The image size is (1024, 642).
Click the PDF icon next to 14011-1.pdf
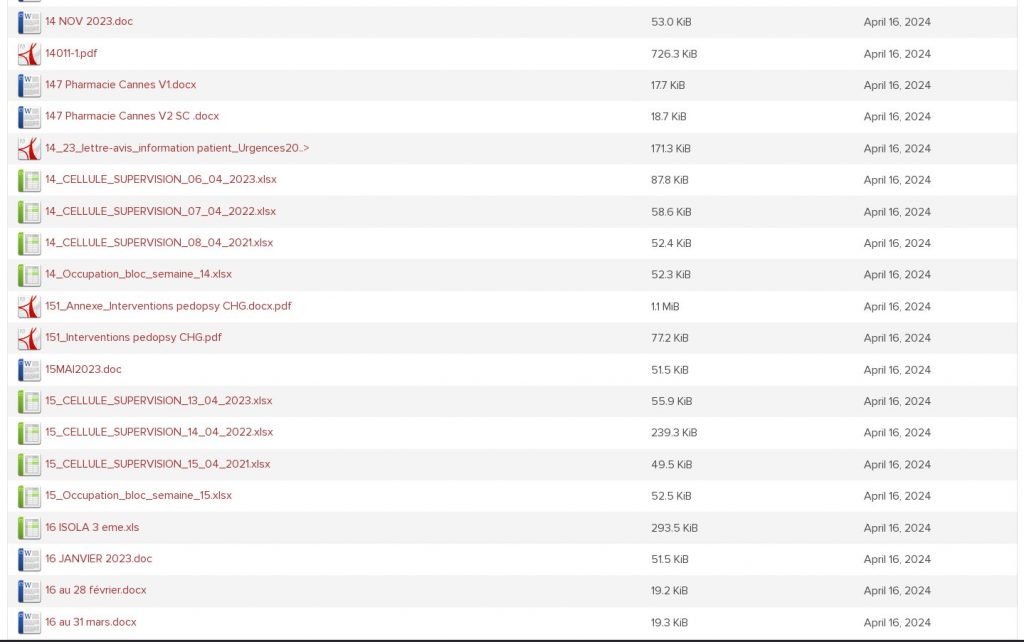pos(29,54)
